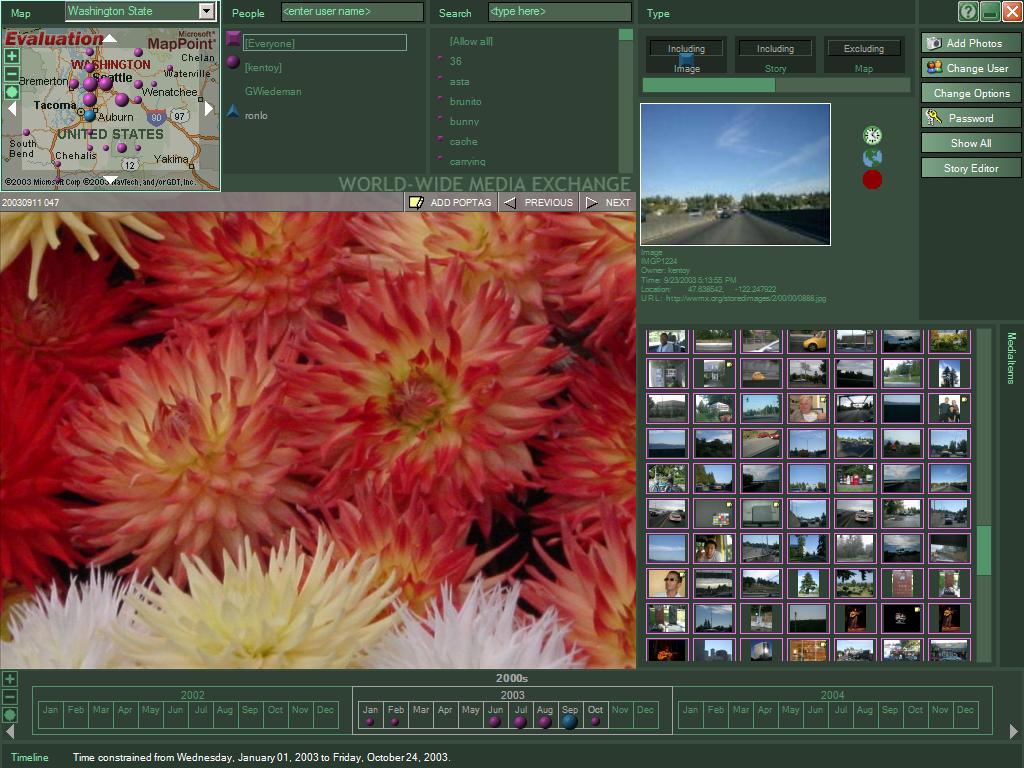
Task: Expand timeline backward with left arrow
Action: tap(10, 731)
